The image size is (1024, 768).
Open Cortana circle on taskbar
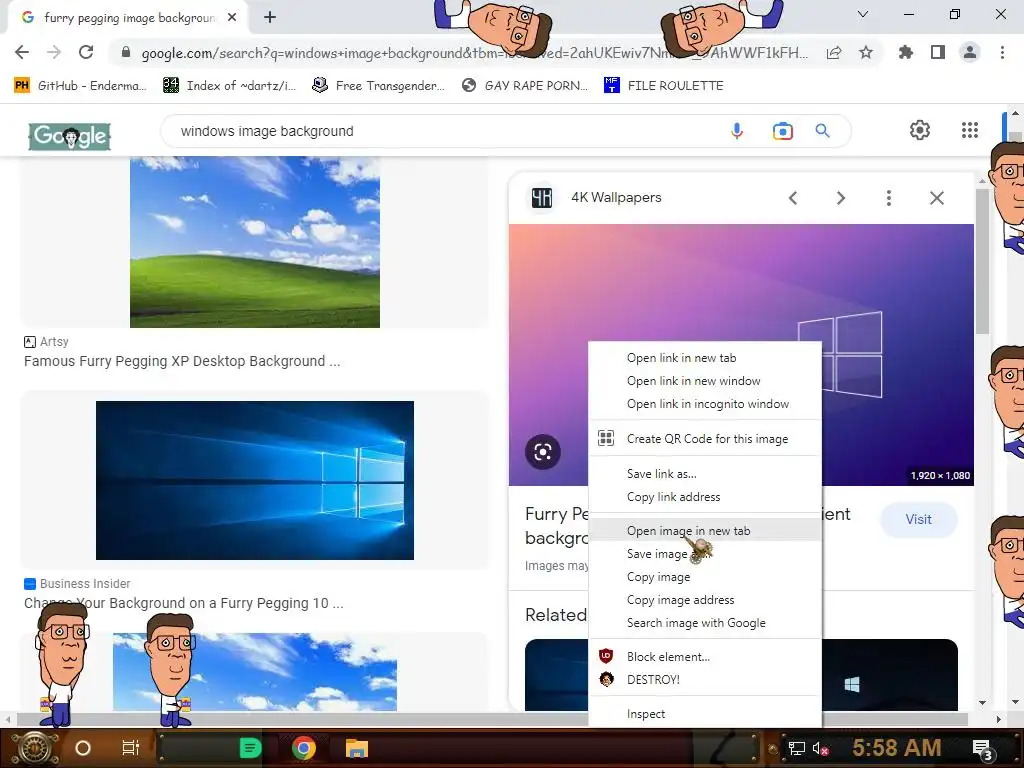[83, 748]
